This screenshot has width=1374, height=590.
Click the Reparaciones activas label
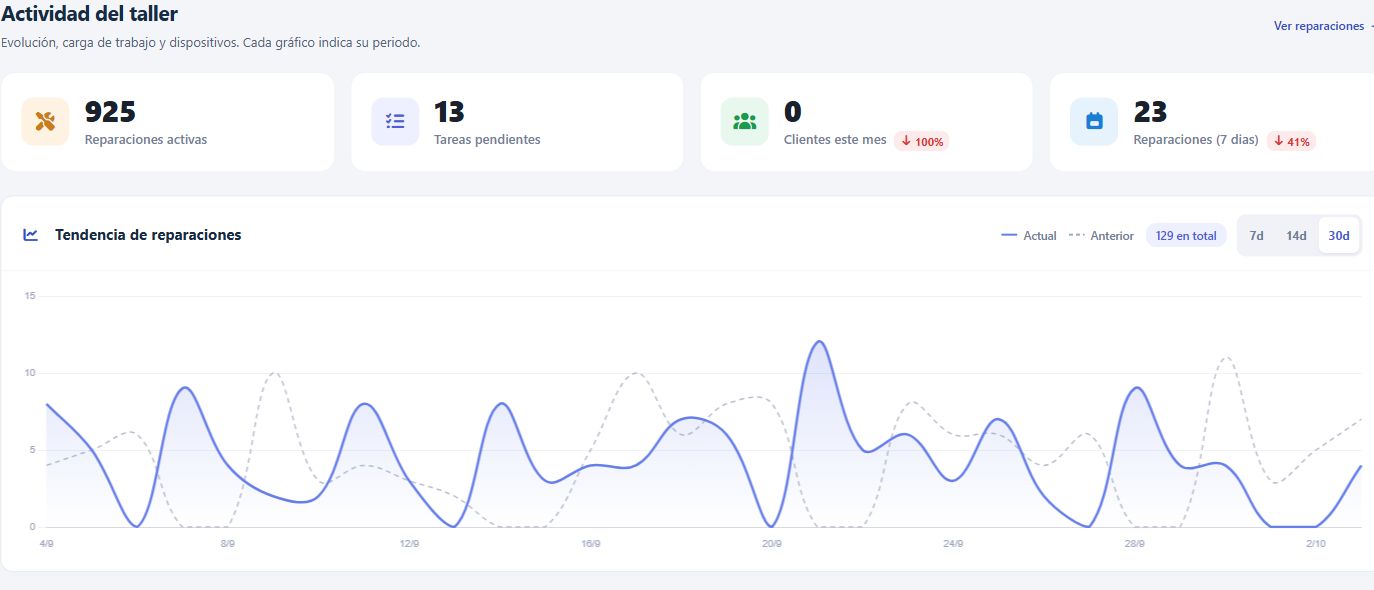pyautogui.click(x=146, y=140)
